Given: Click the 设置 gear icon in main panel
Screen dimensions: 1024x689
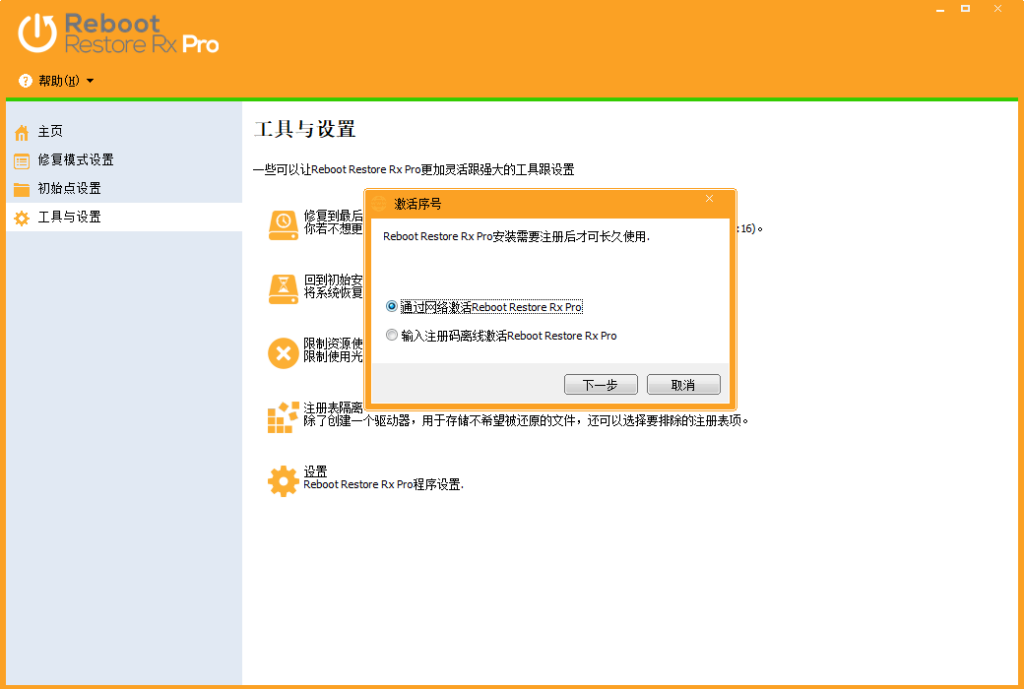Looking at the screenshot, I should tap(284, 480).
